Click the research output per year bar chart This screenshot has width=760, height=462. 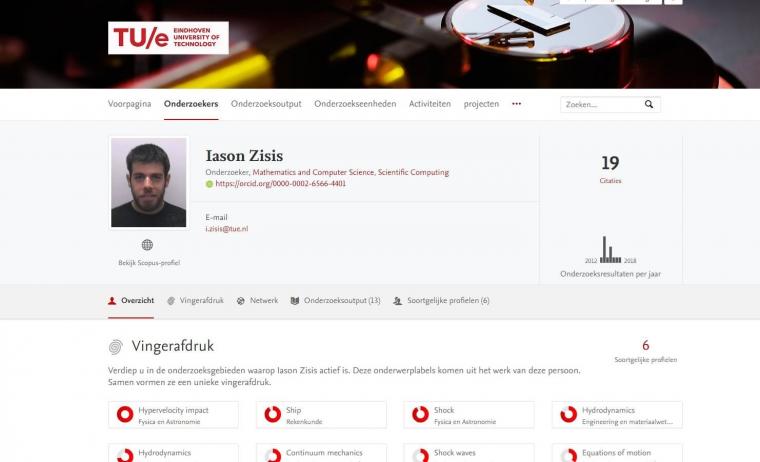(x=610, y=250)
